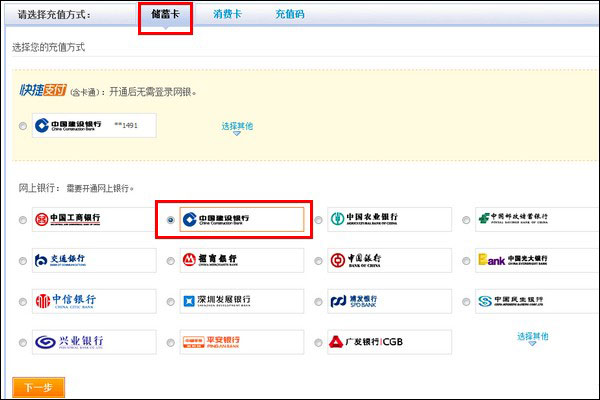This screenshot has height=400, width=600.
Task: Select the Industrial Bank (兴业银行) radio button
Action: point(22,343)
